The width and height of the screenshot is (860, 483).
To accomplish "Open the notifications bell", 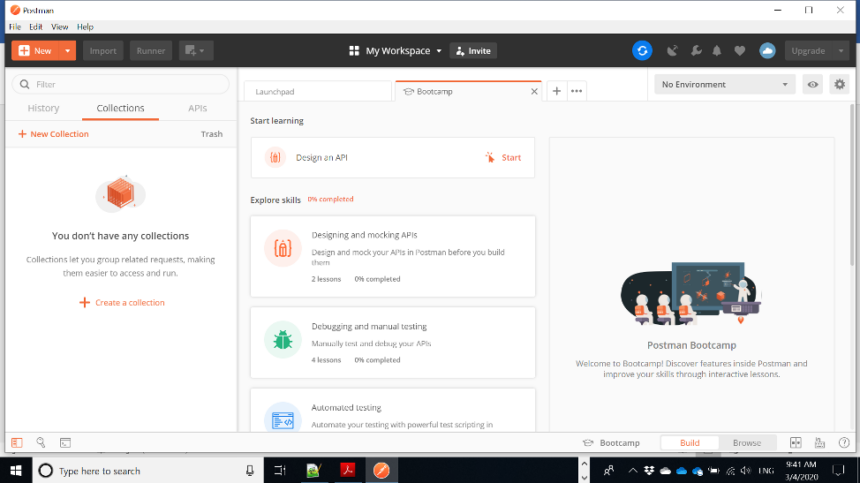I will click(x=717, y=51).
